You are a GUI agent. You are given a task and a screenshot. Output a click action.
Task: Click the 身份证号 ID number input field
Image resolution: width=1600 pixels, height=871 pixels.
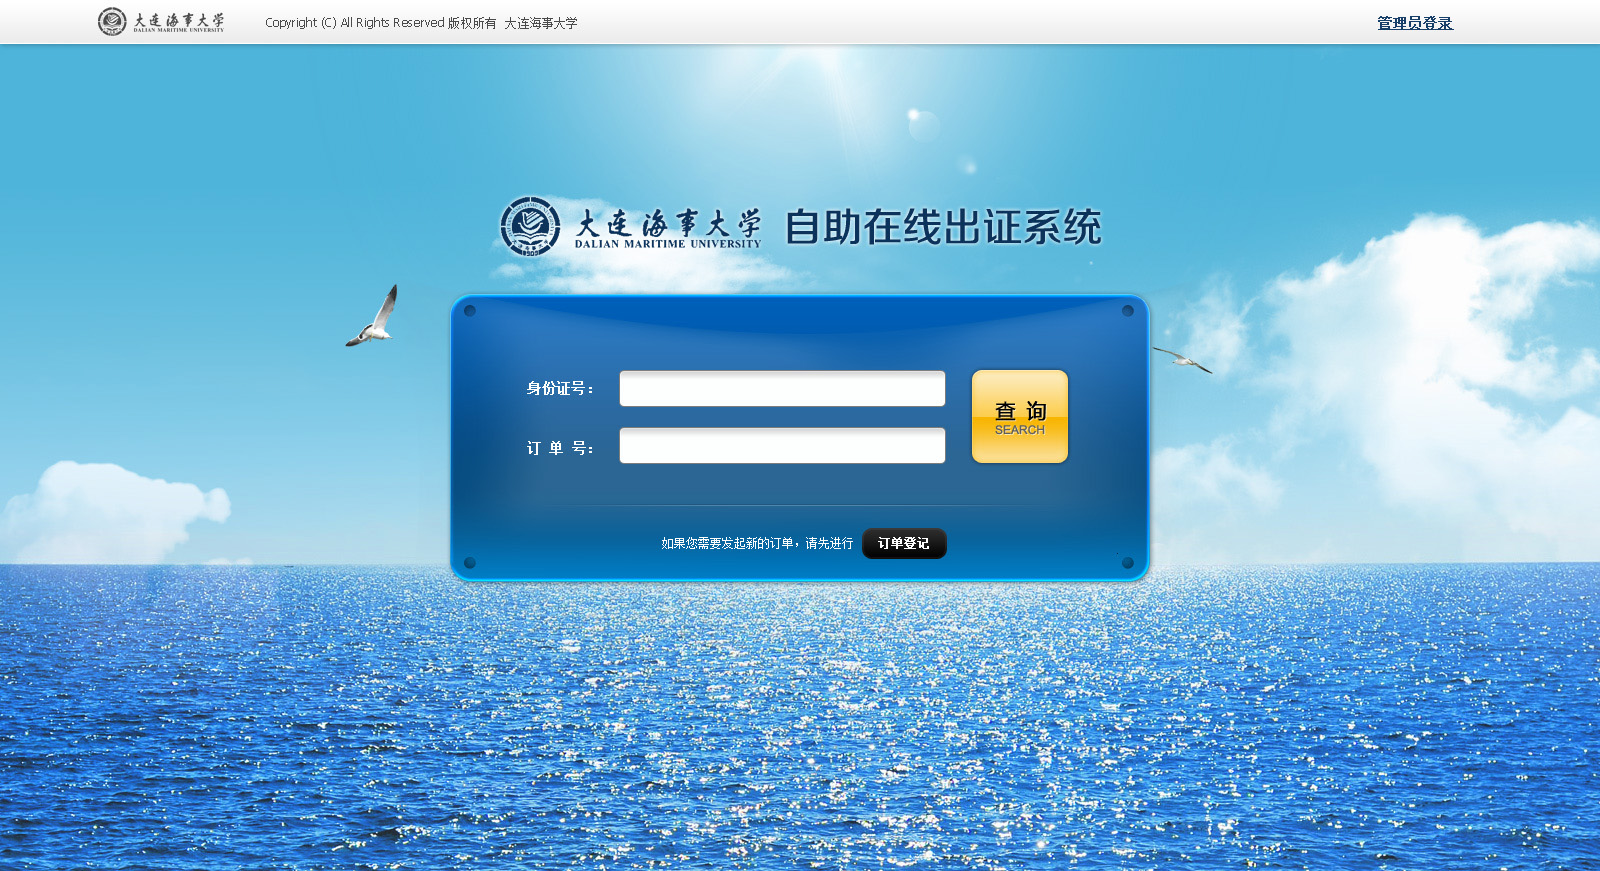(782, 389)
